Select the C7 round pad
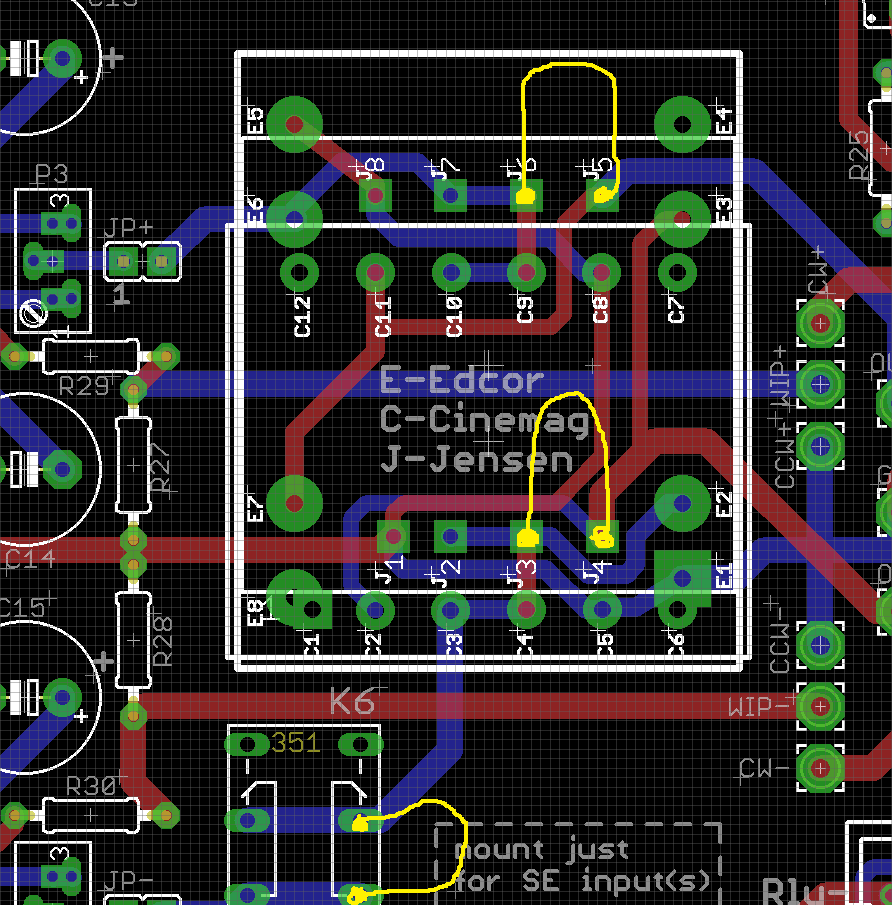The height and width of the screenshot is (905, 892). tap(677, 272)
